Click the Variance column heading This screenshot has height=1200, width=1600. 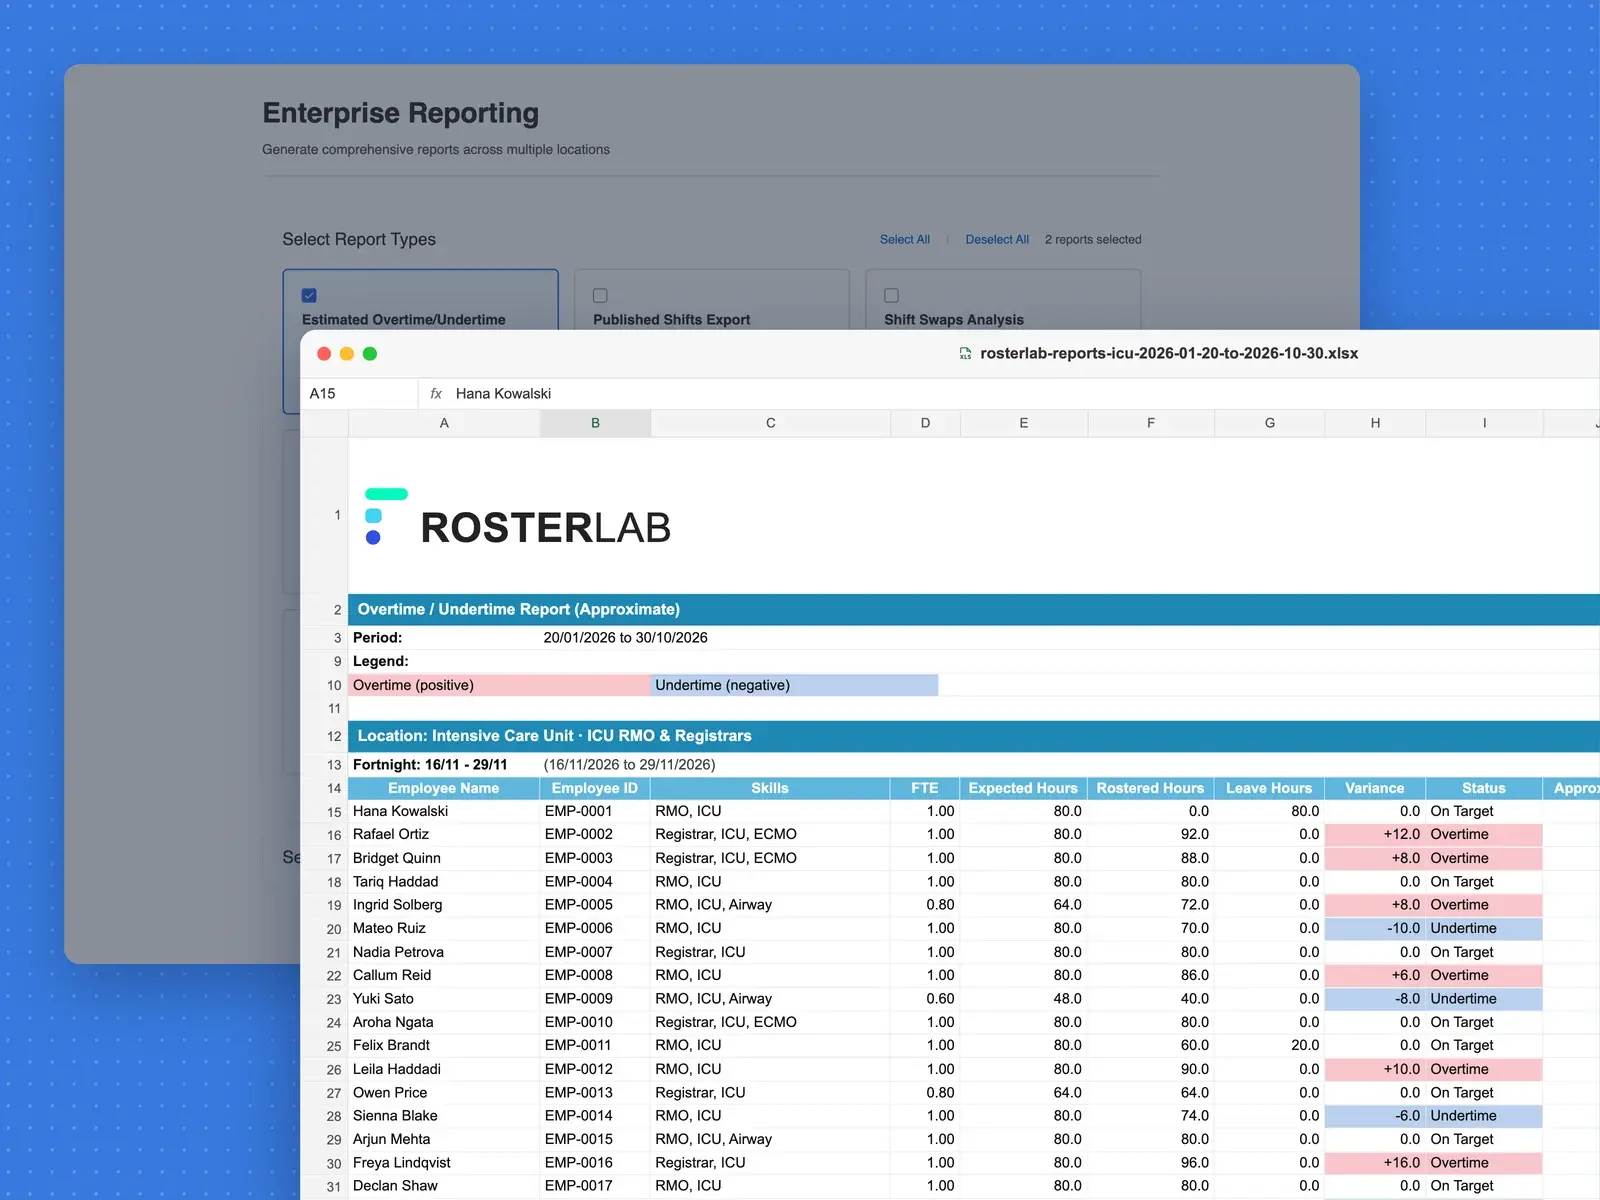point(1375,788)
